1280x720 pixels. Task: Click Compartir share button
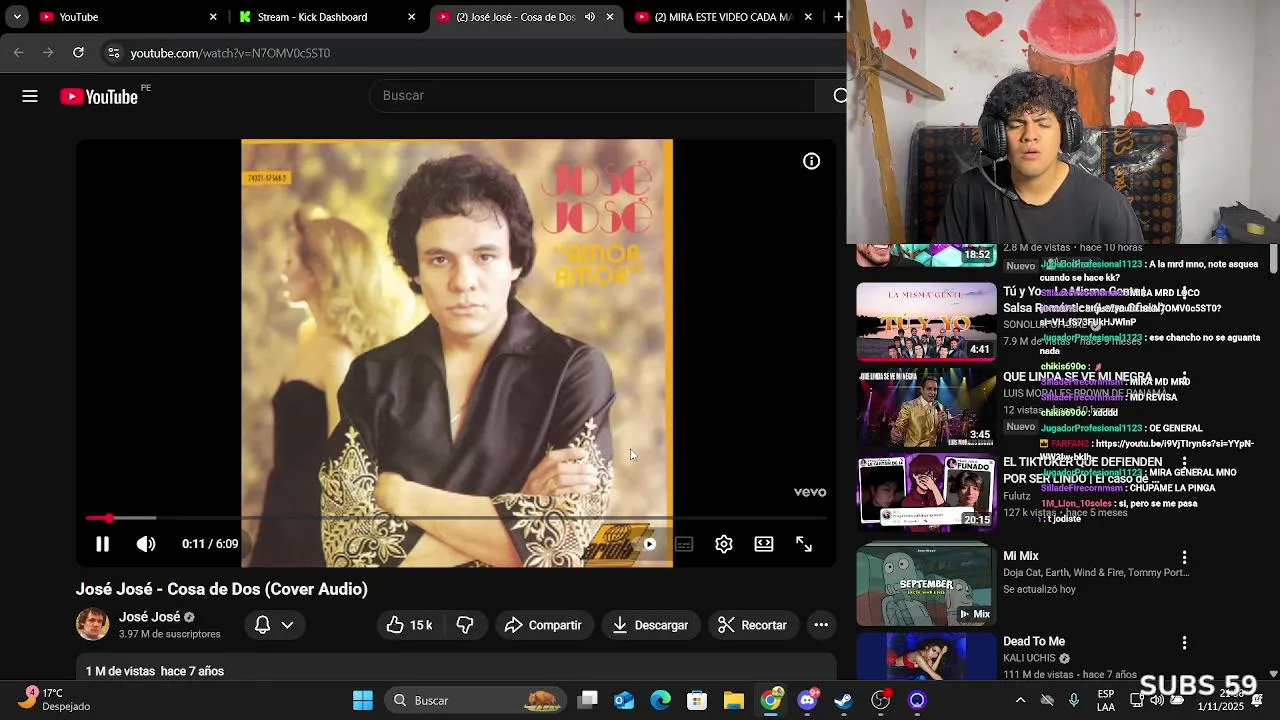543,625
